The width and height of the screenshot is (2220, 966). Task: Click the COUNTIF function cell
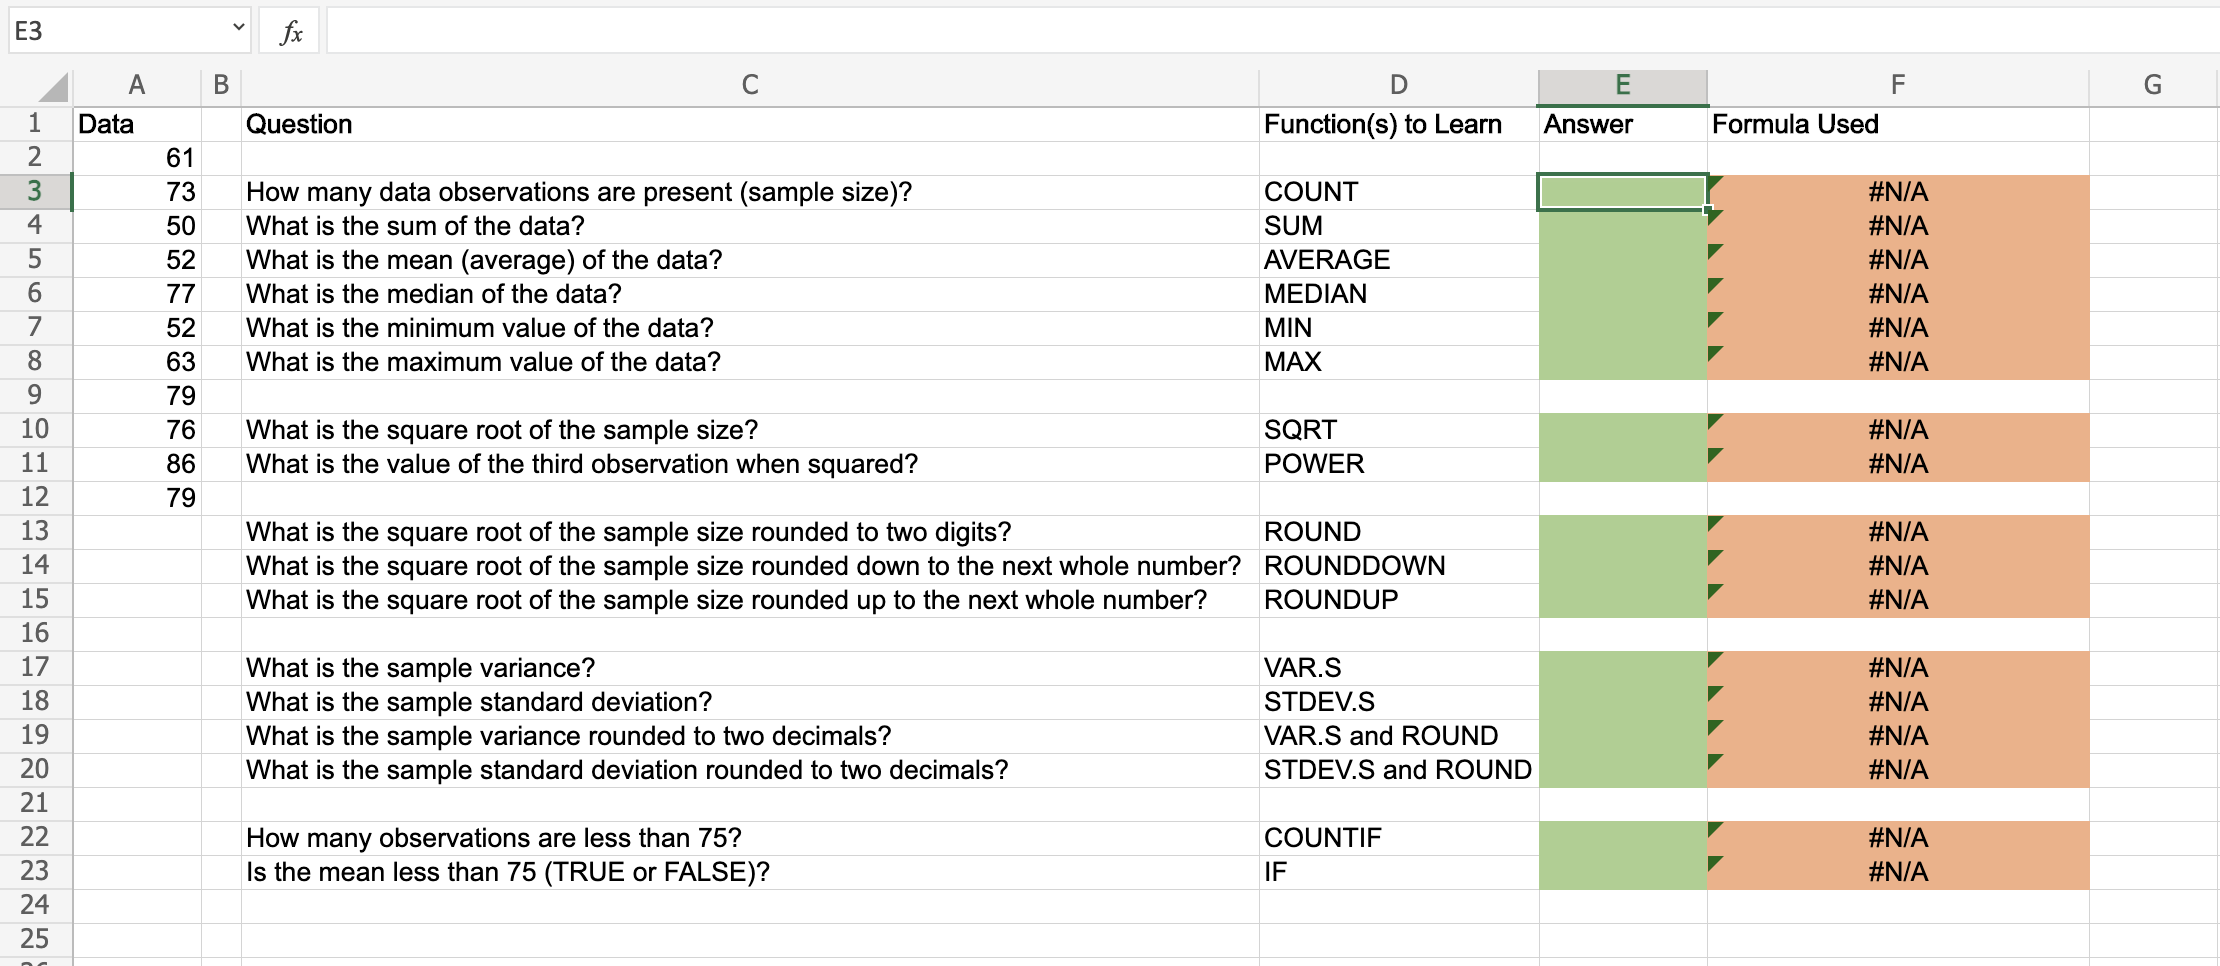click(x=1399, y=838)
